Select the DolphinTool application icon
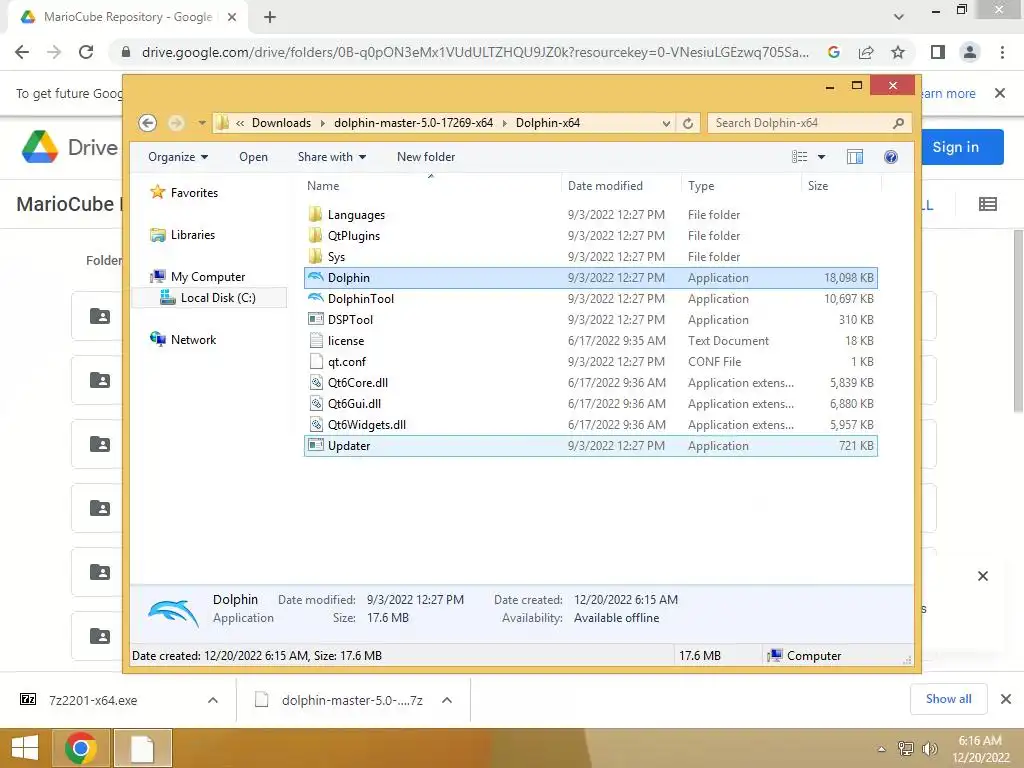The image size is (1024, 768). [315, 298]
